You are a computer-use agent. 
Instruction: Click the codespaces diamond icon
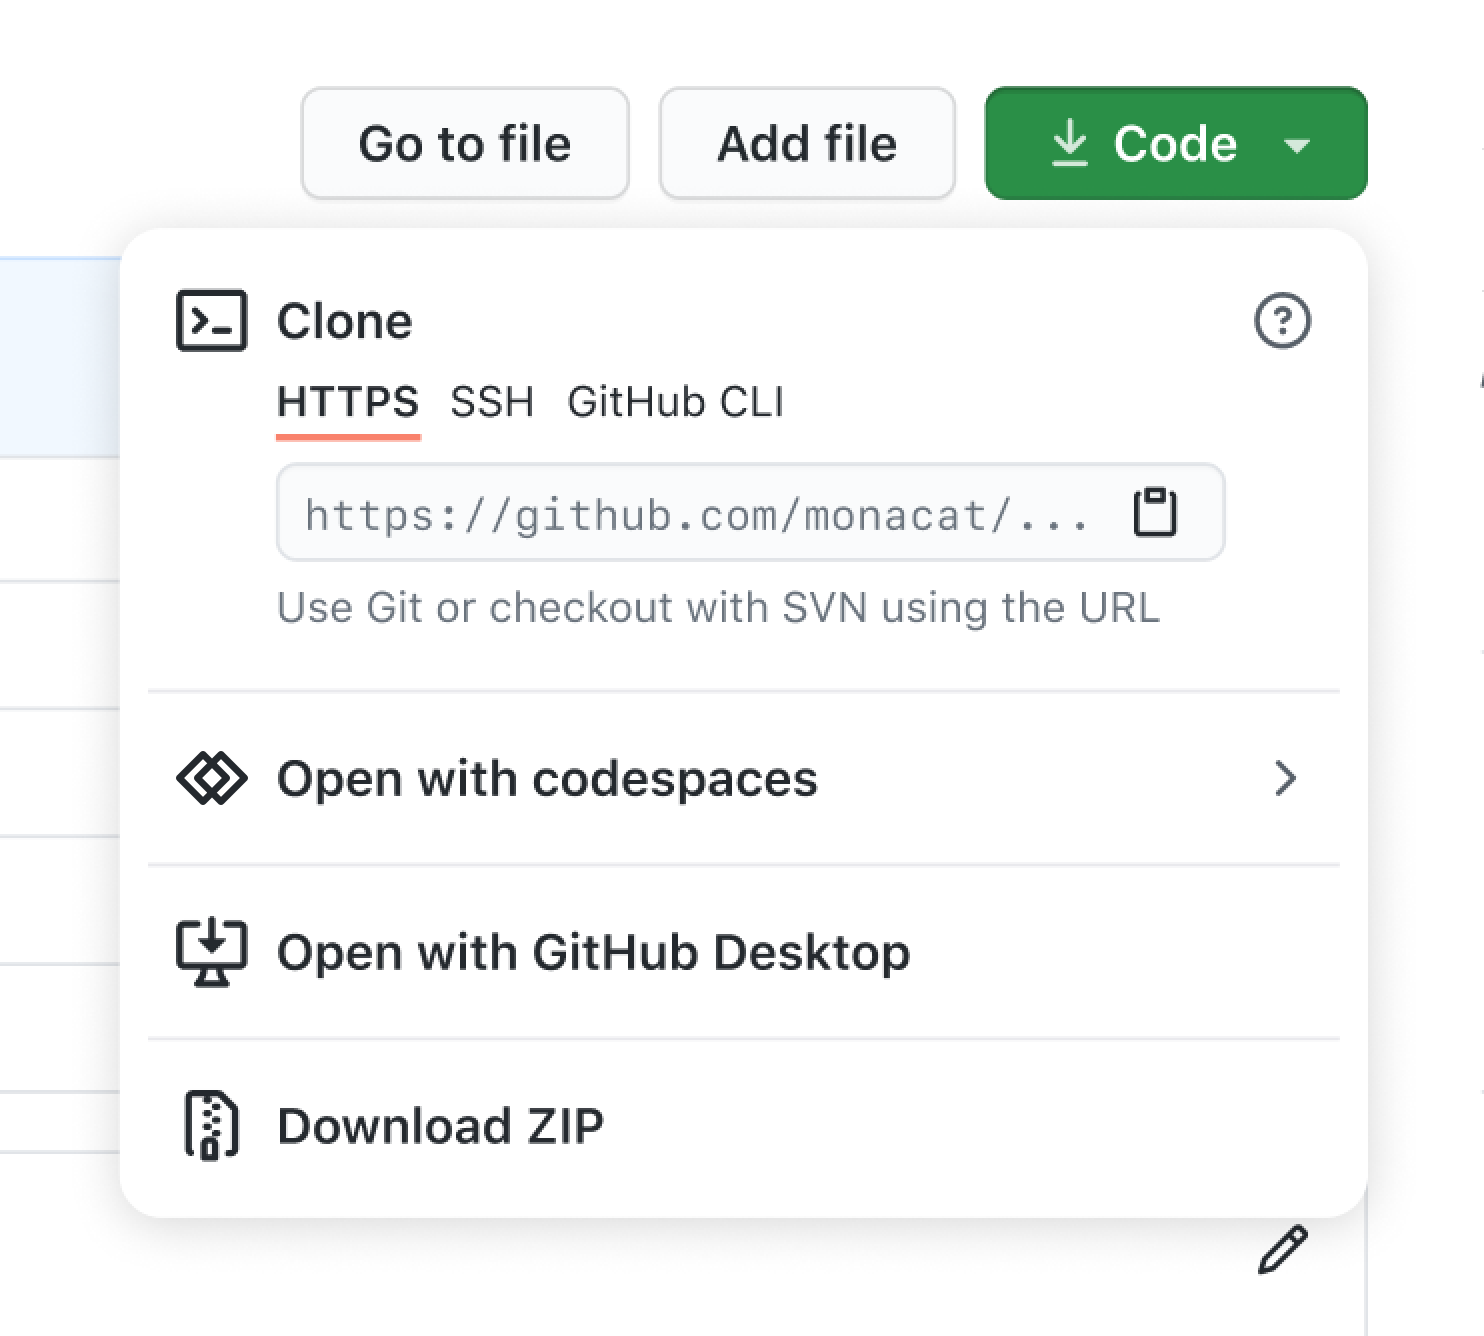pyautogui.click(x=211, y=779)
